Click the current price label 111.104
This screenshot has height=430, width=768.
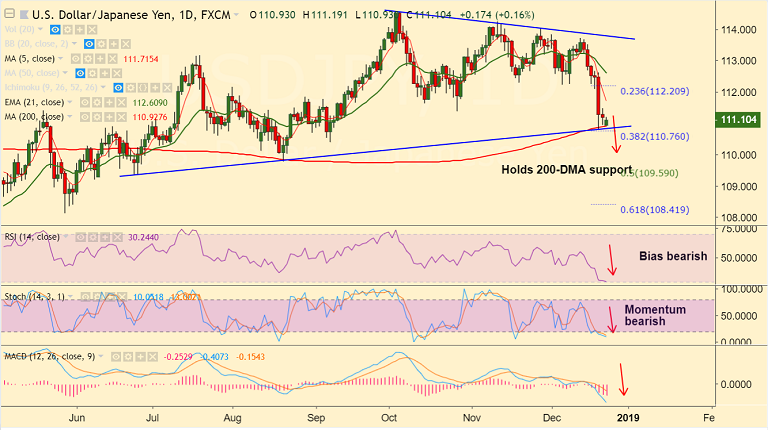739,119
